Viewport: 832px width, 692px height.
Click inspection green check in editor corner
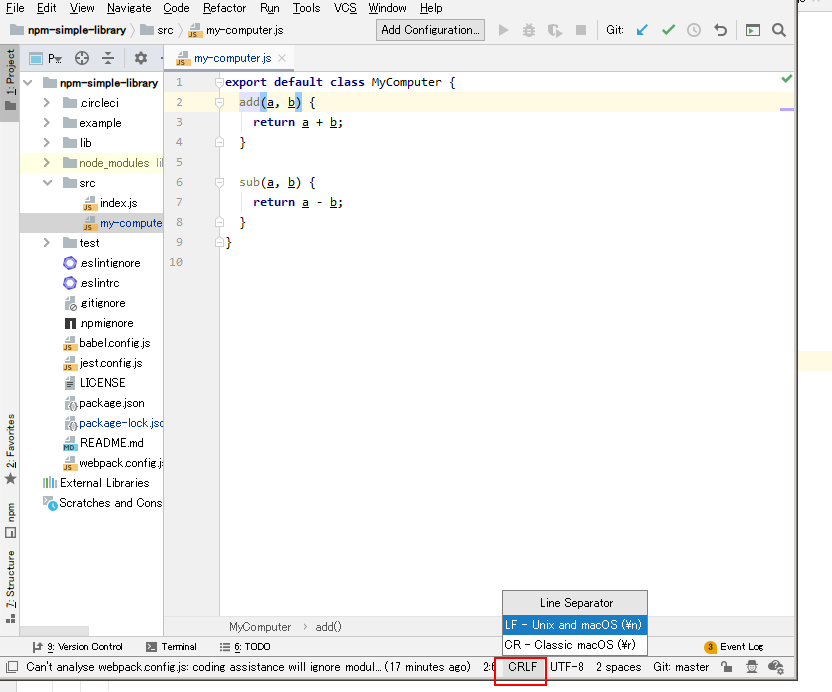(786, 79)
